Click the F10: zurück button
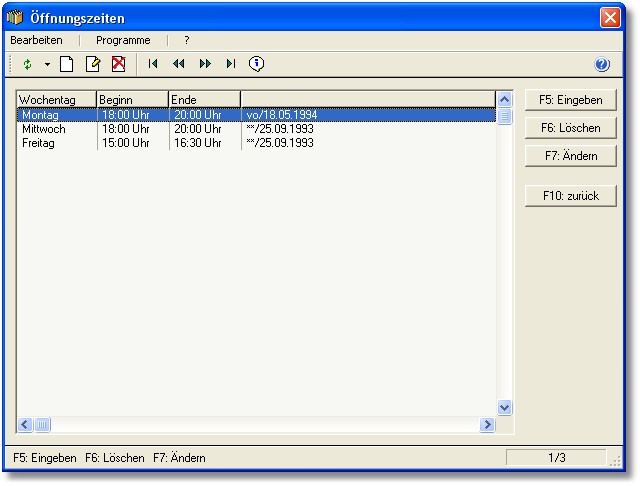 tap(570, 196)
